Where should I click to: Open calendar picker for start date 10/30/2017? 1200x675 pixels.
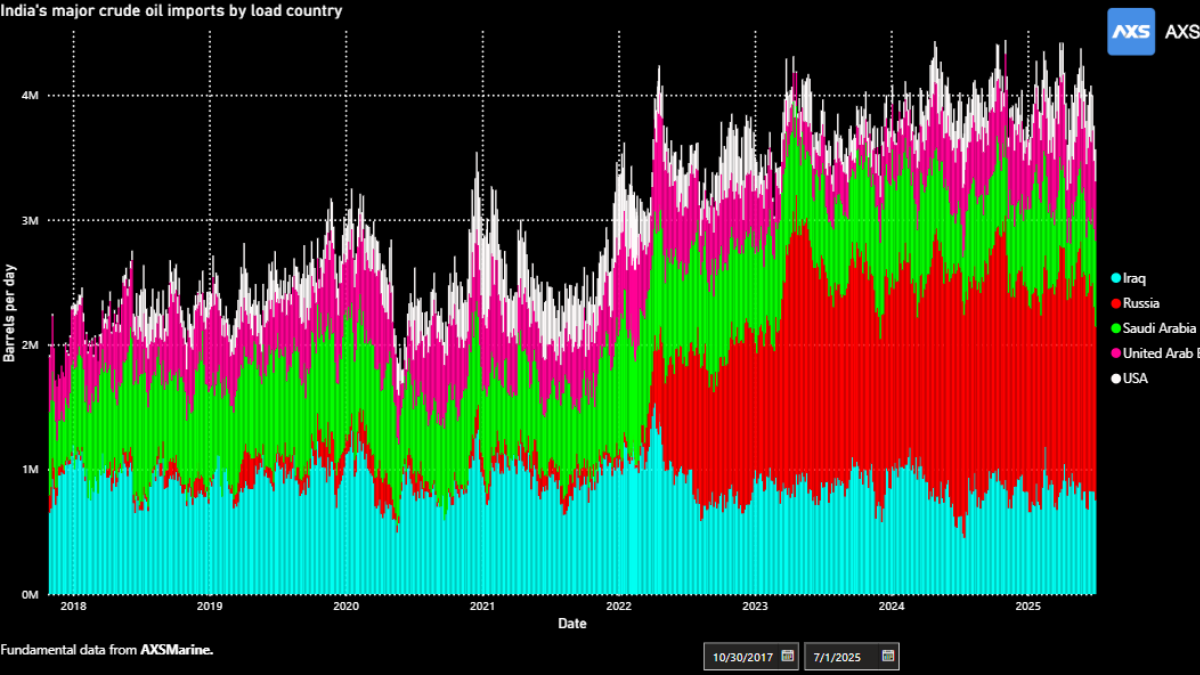787,656
